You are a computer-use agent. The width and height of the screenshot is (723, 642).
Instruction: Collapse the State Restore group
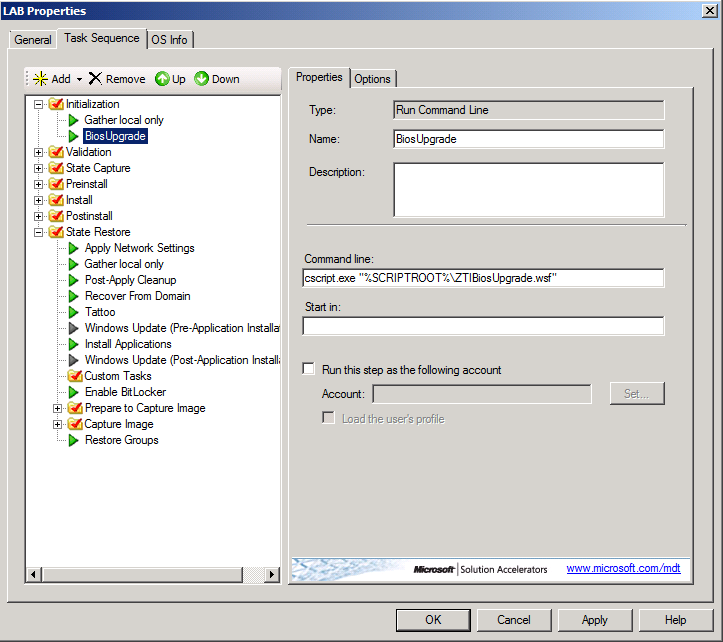[39, 232]
